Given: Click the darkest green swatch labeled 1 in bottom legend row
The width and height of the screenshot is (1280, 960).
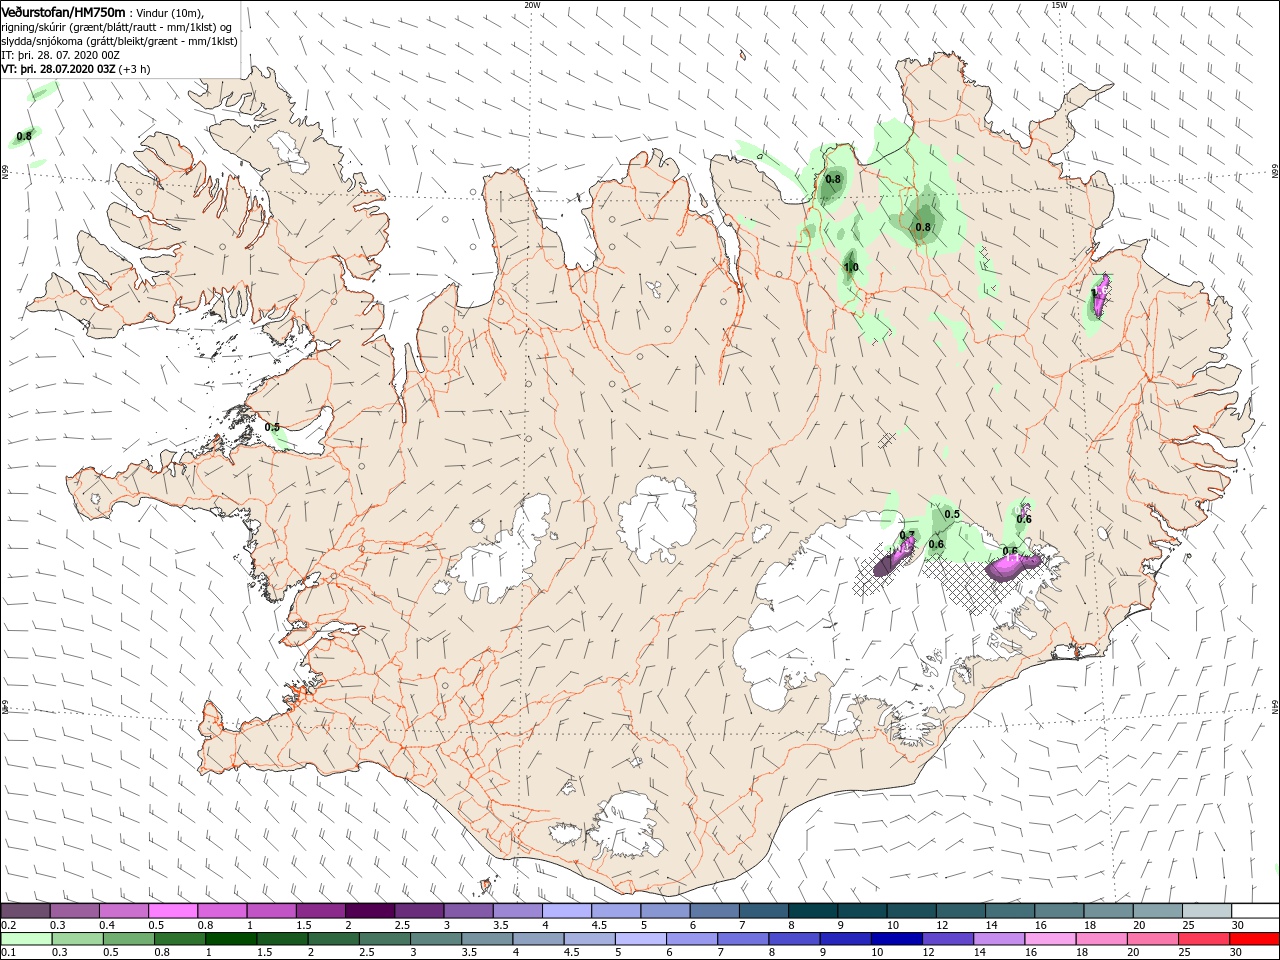Looking at the screenshot, I should (x=230, y=939).
